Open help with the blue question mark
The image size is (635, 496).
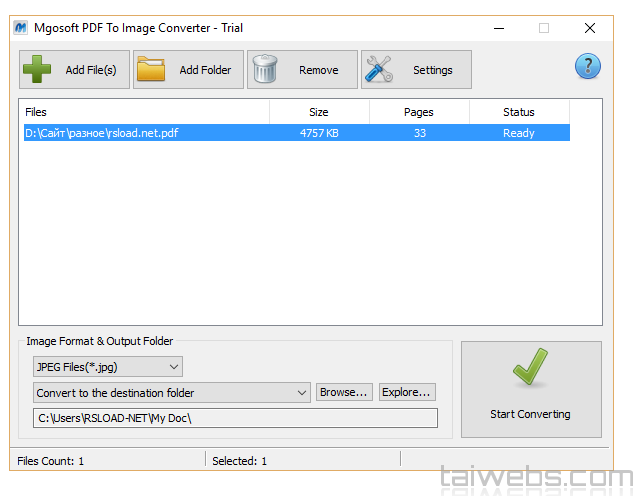tap(587, 67)
